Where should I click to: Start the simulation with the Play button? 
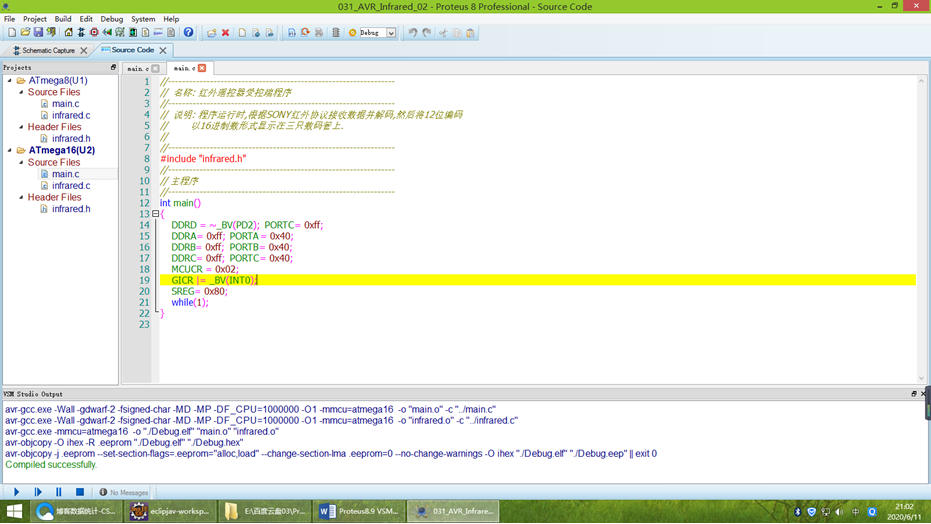tap(16, 492)
